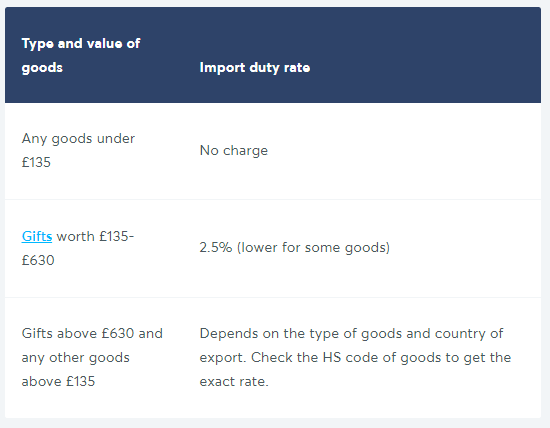
Task: Click the '£630' value in second row
Action: (x=38, y=260)
